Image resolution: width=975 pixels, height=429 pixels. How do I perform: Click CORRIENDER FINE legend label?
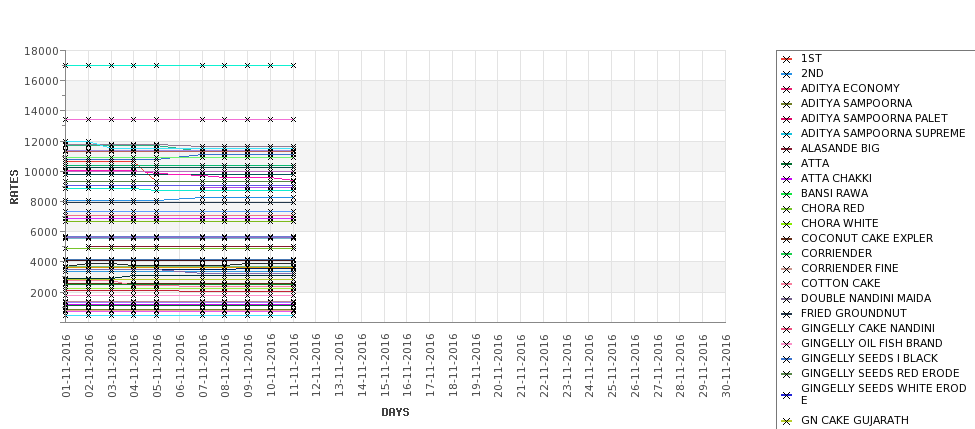tap(849, 268)
